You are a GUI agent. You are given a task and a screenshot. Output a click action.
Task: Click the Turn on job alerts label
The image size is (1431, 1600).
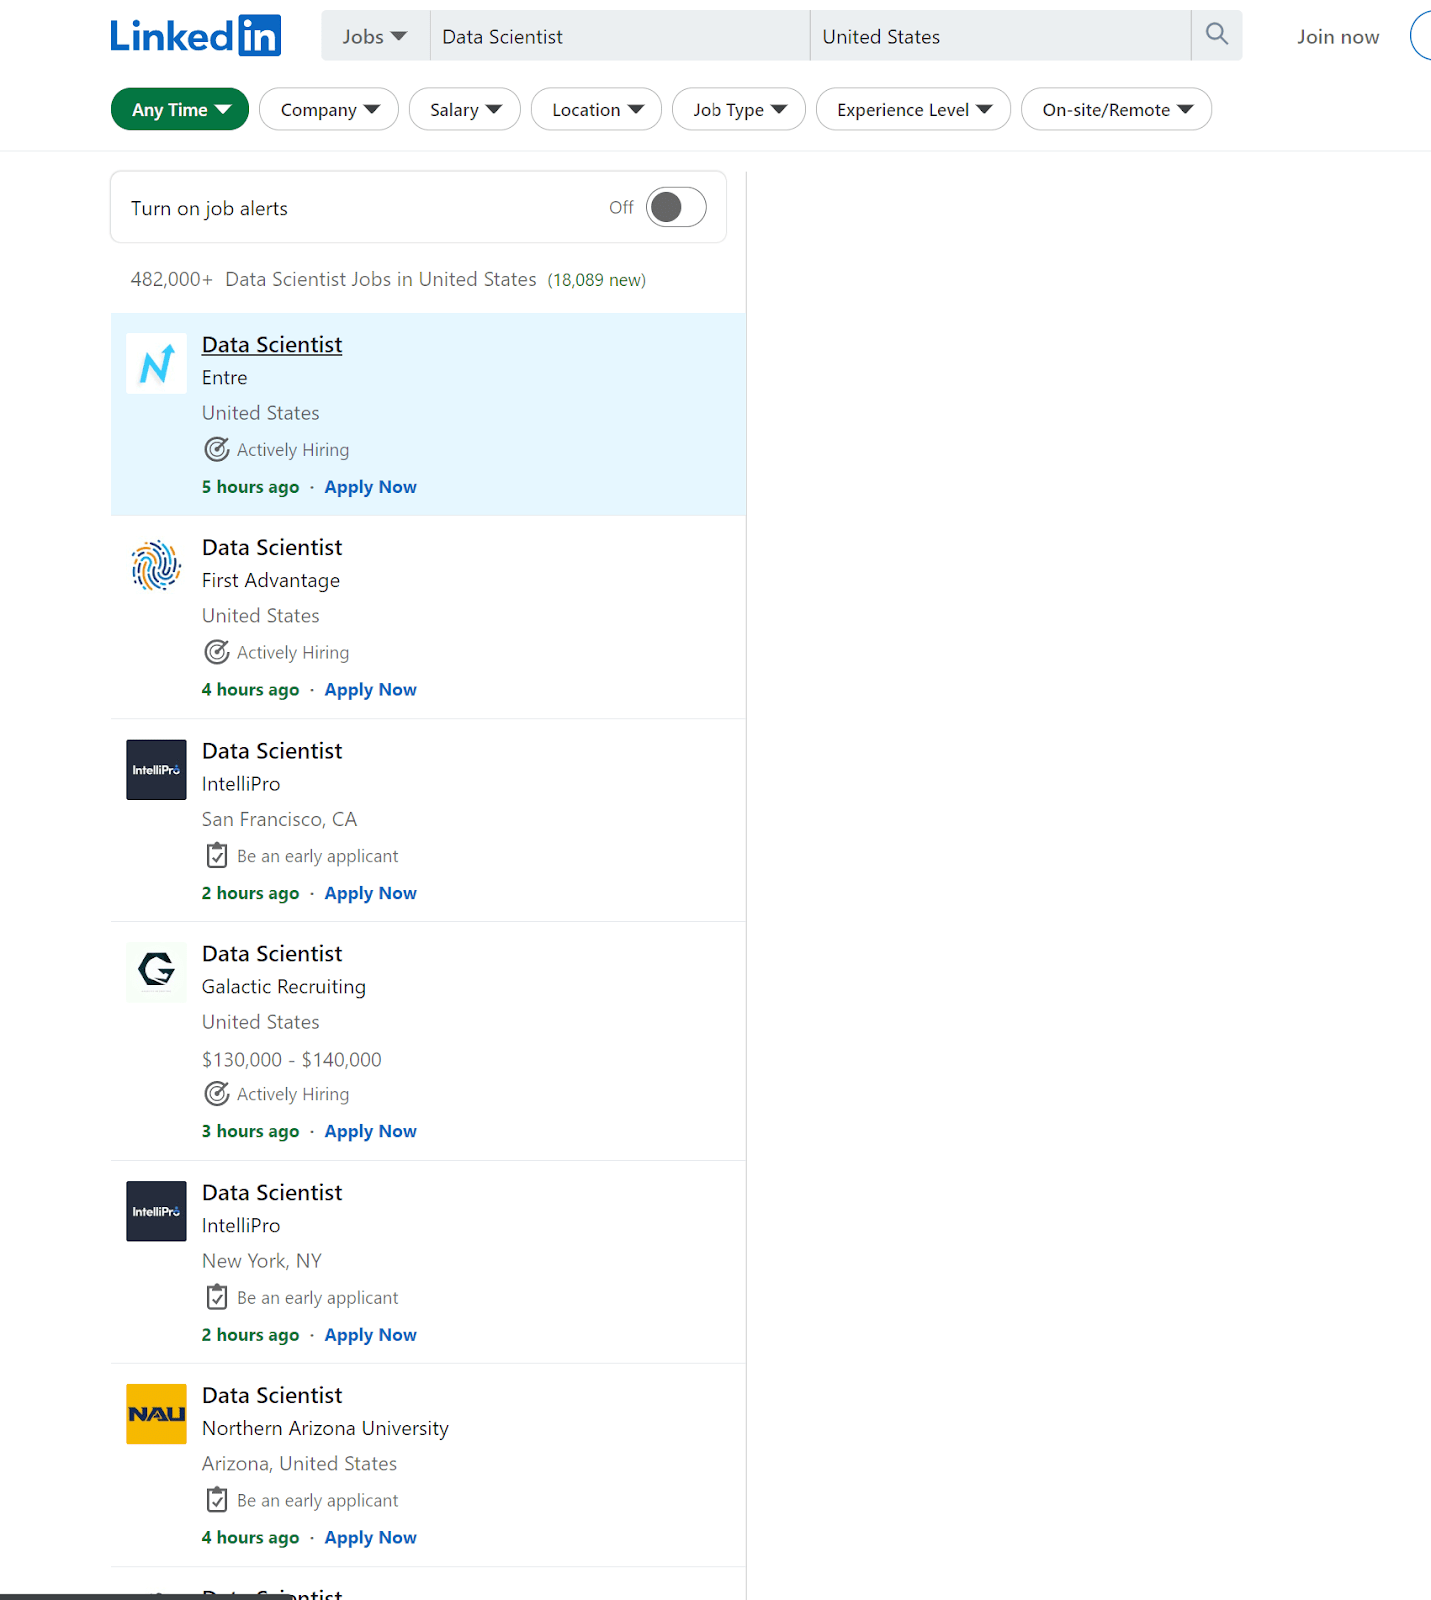[209, 208]
